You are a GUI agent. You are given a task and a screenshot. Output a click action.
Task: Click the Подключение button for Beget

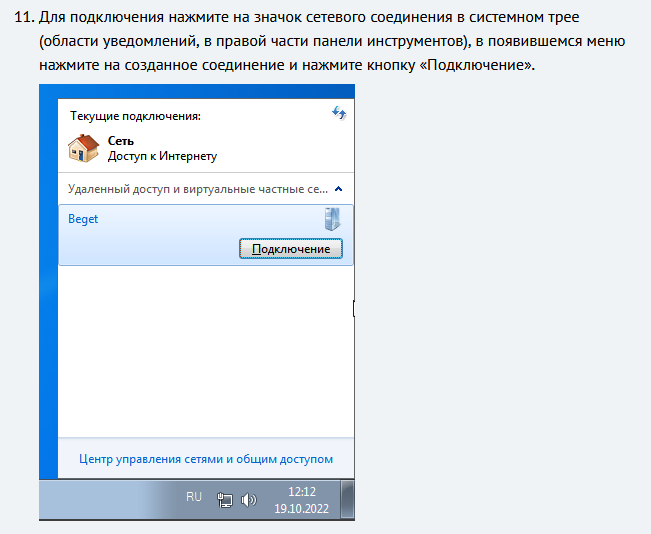[x=291, y=248]
